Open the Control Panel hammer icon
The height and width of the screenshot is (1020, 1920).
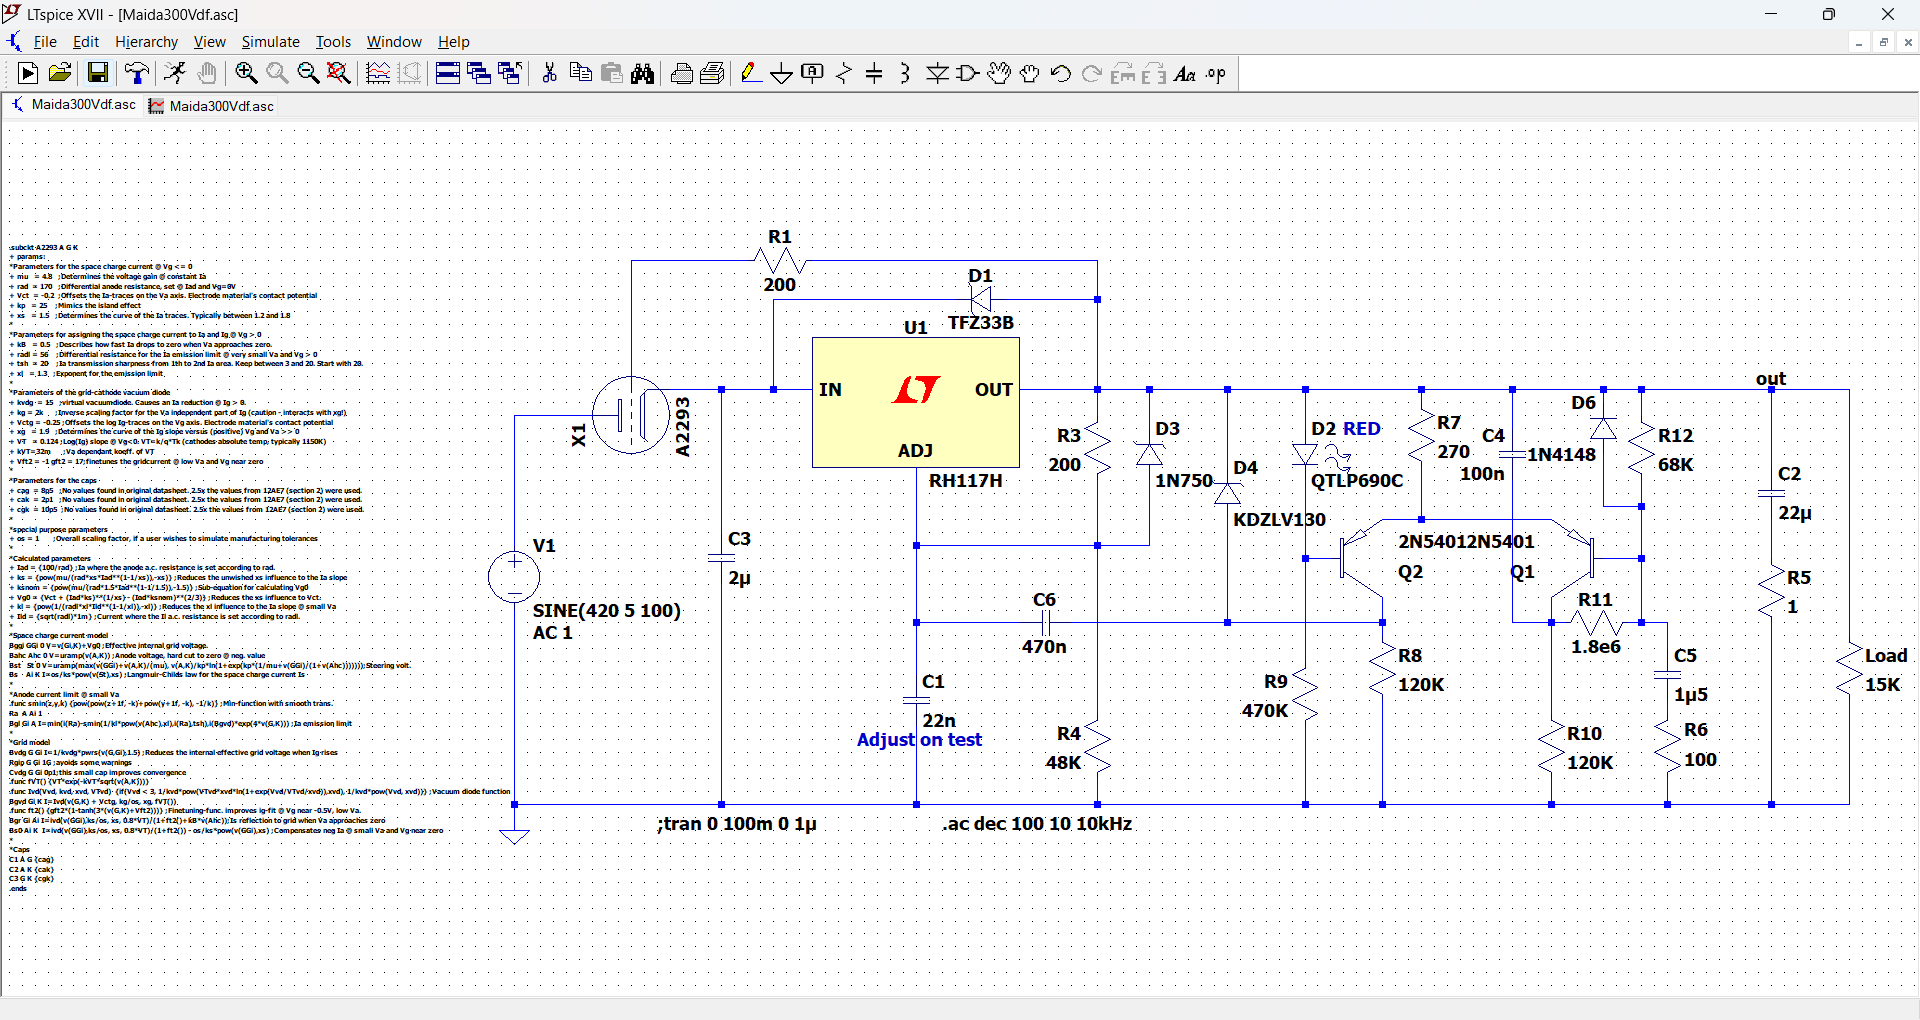pos(137,73)
